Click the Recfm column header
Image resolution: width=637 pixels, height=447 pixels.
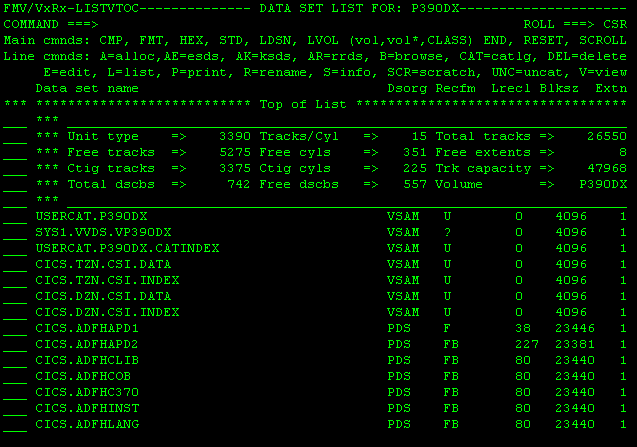coord(455,89)
